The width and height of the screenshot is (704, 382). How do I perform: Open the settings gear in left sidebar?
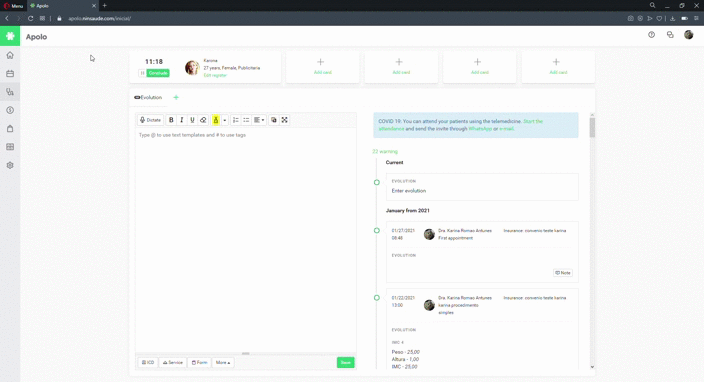(x=10, y=165)
